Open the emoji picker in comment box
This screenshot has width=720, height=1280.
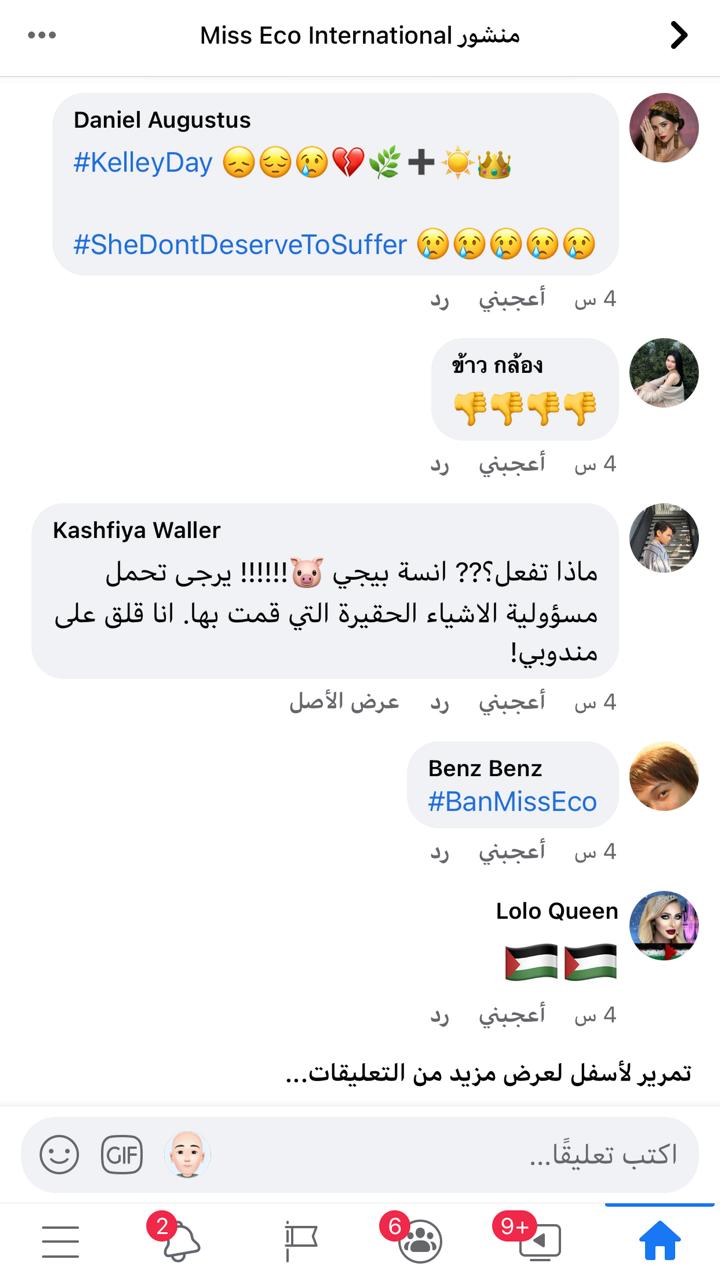click(x=59, y=1155)
